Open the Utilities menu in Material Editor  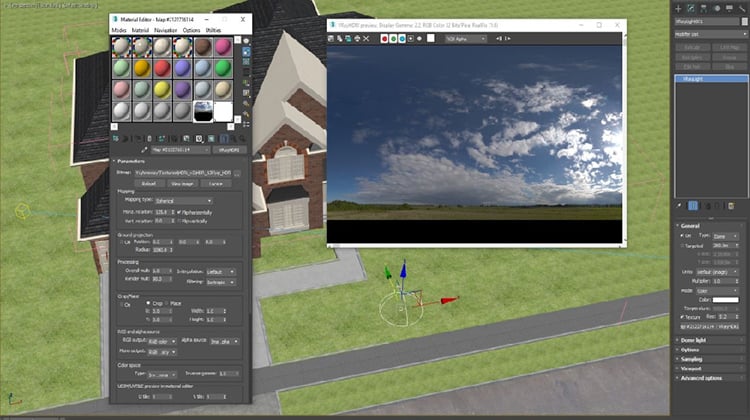[x=213, y=30]
